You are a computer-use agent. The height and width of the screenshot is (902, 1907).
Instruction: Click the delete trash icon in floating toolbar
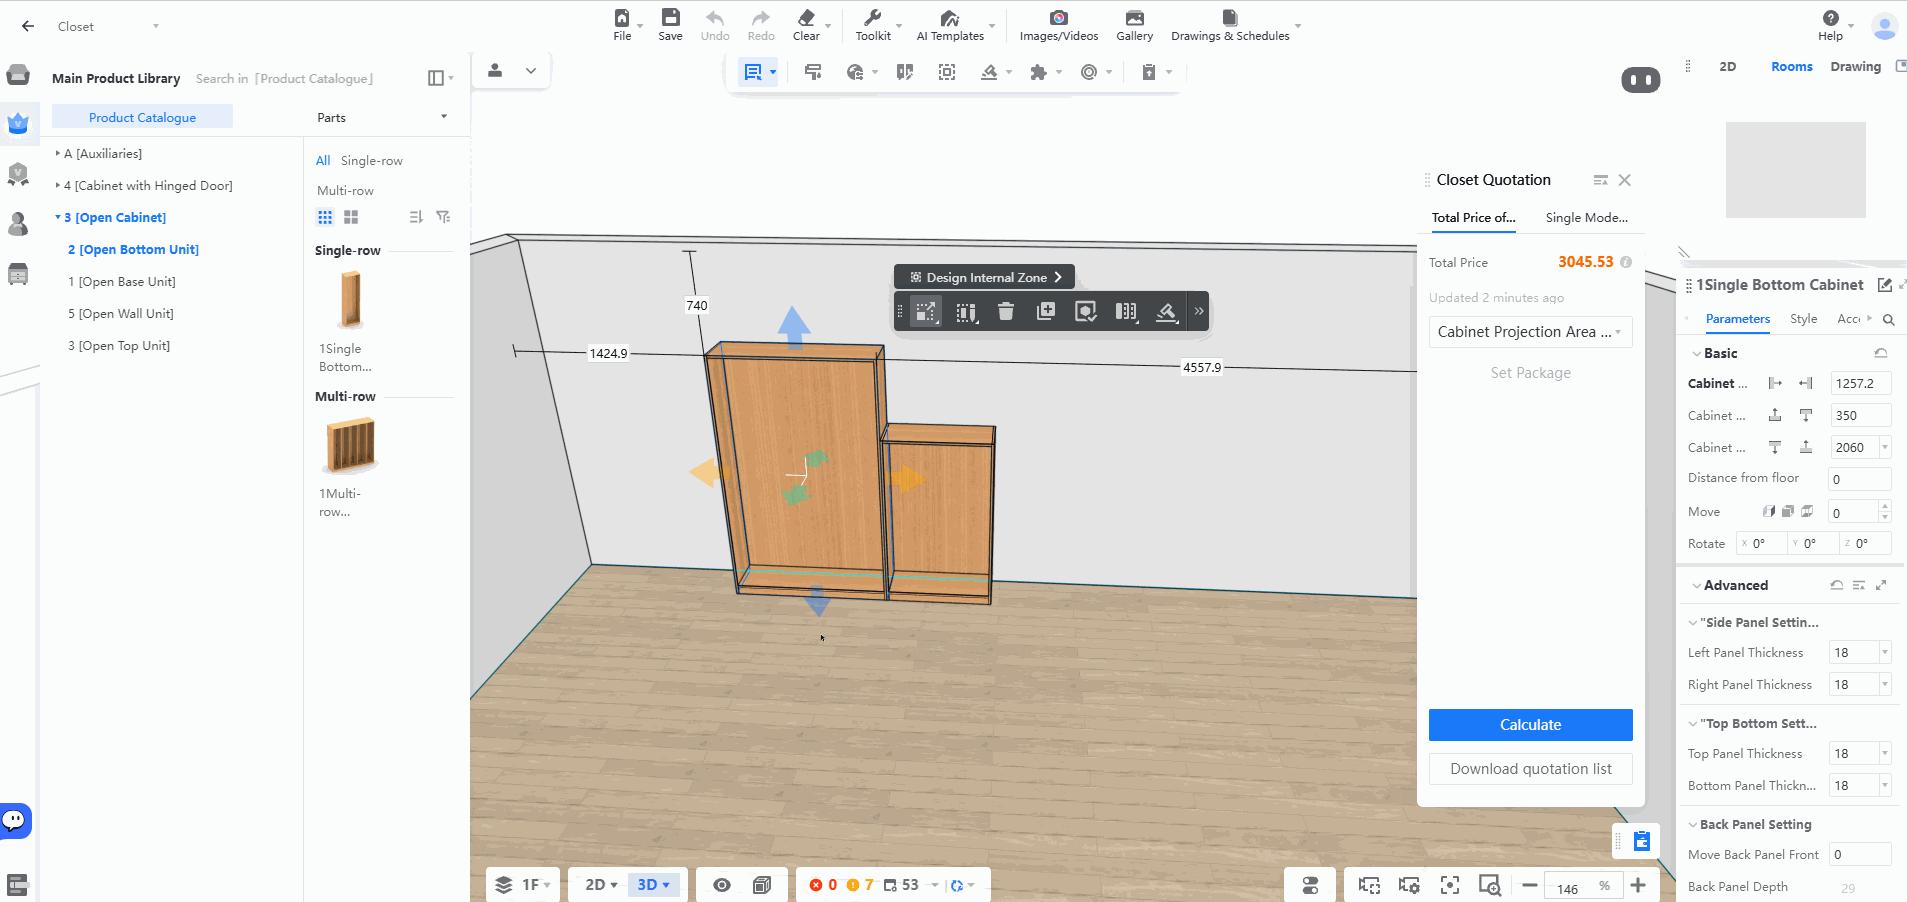[1006, 311]
